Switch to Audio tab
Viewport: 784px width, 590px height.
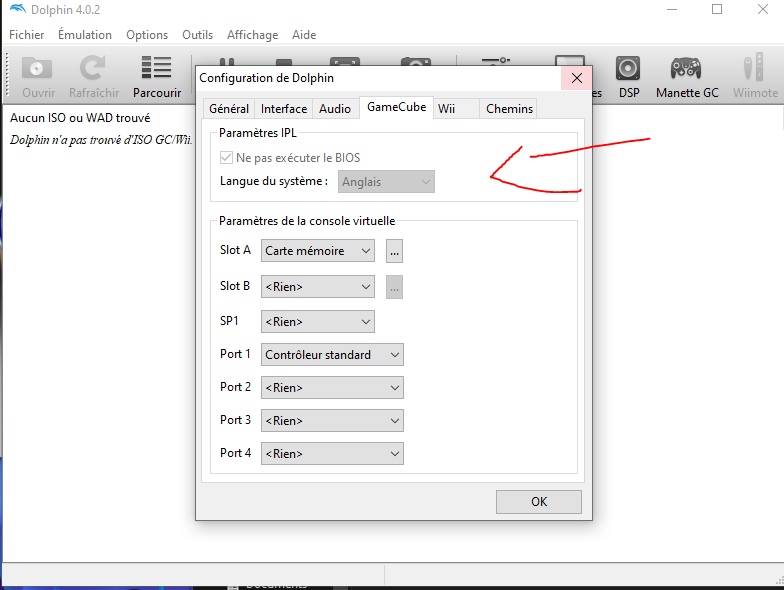click(335, 108)
